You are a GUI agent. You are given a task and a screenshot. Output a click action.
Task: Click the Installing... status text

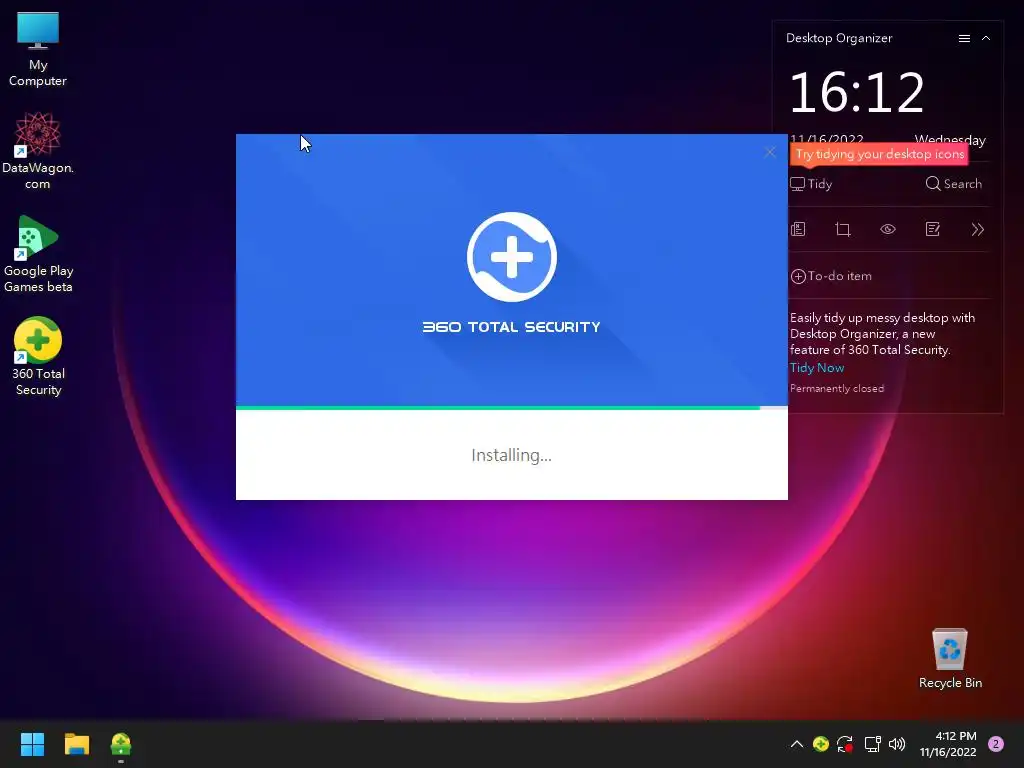(511, 455)
